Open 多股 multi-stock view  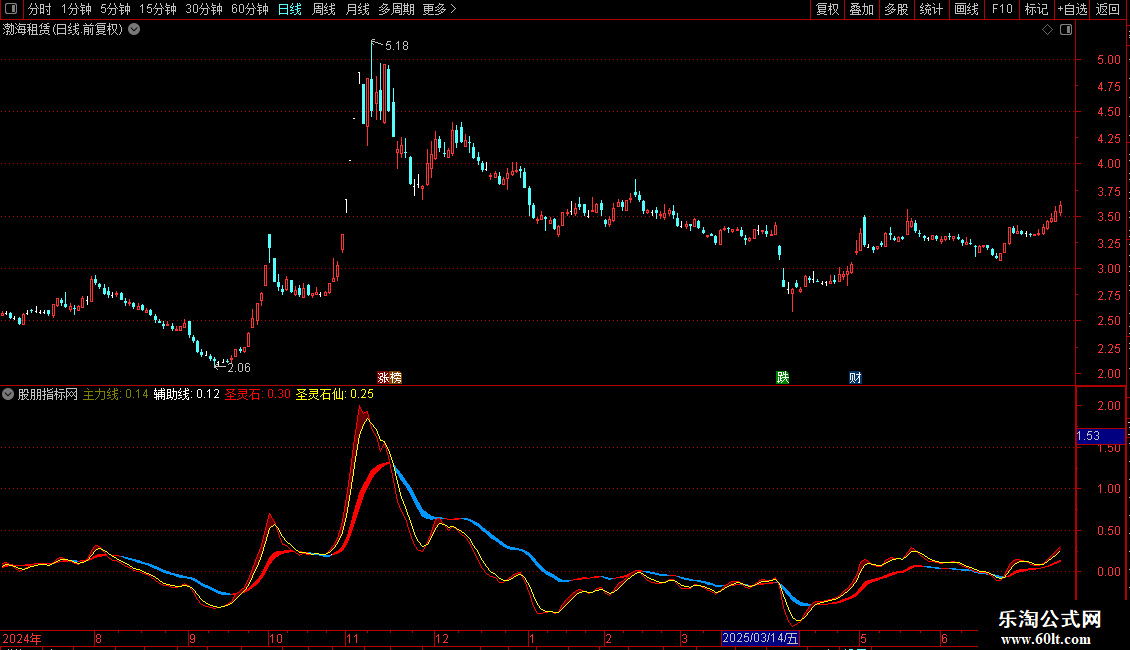tap(896, 9)
